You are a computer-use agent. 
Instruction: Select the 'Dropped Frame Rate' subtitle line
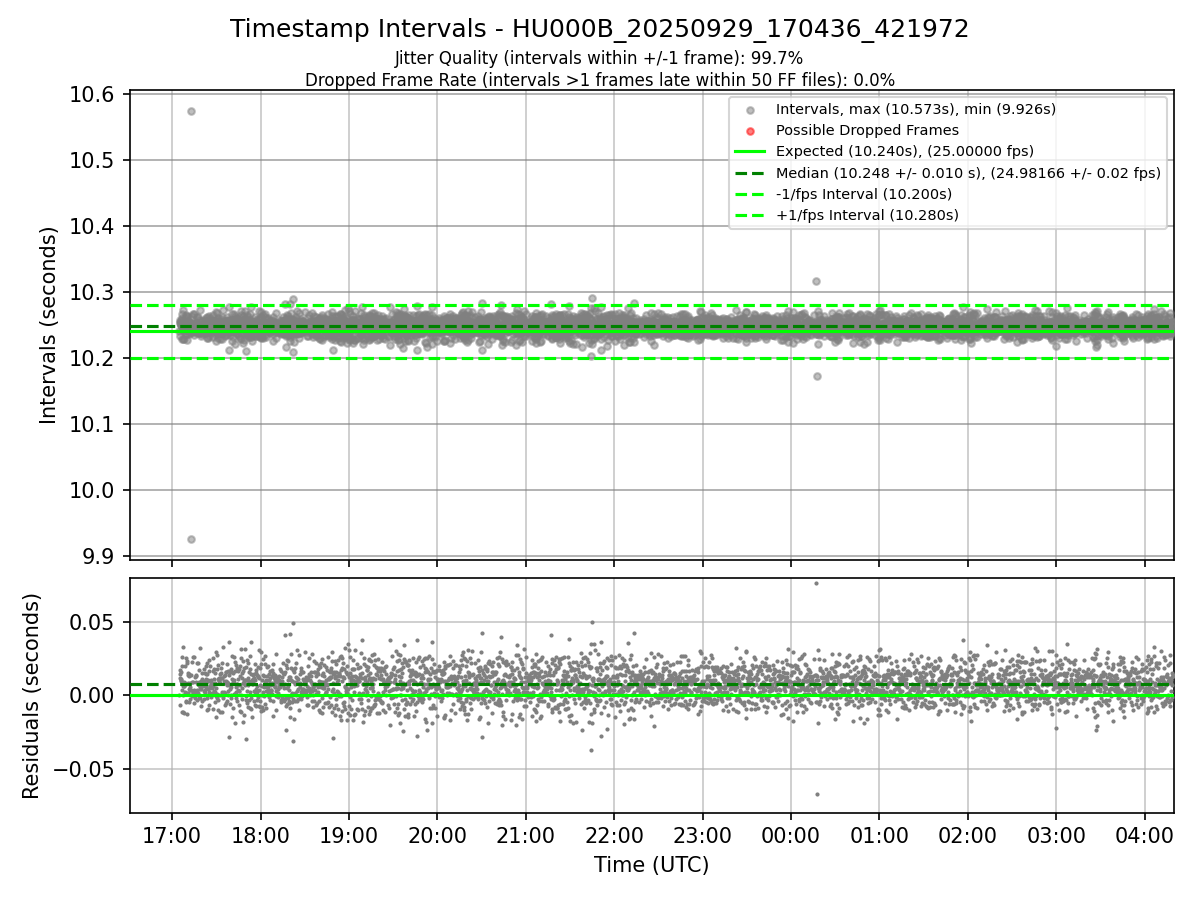coord(599,80)
